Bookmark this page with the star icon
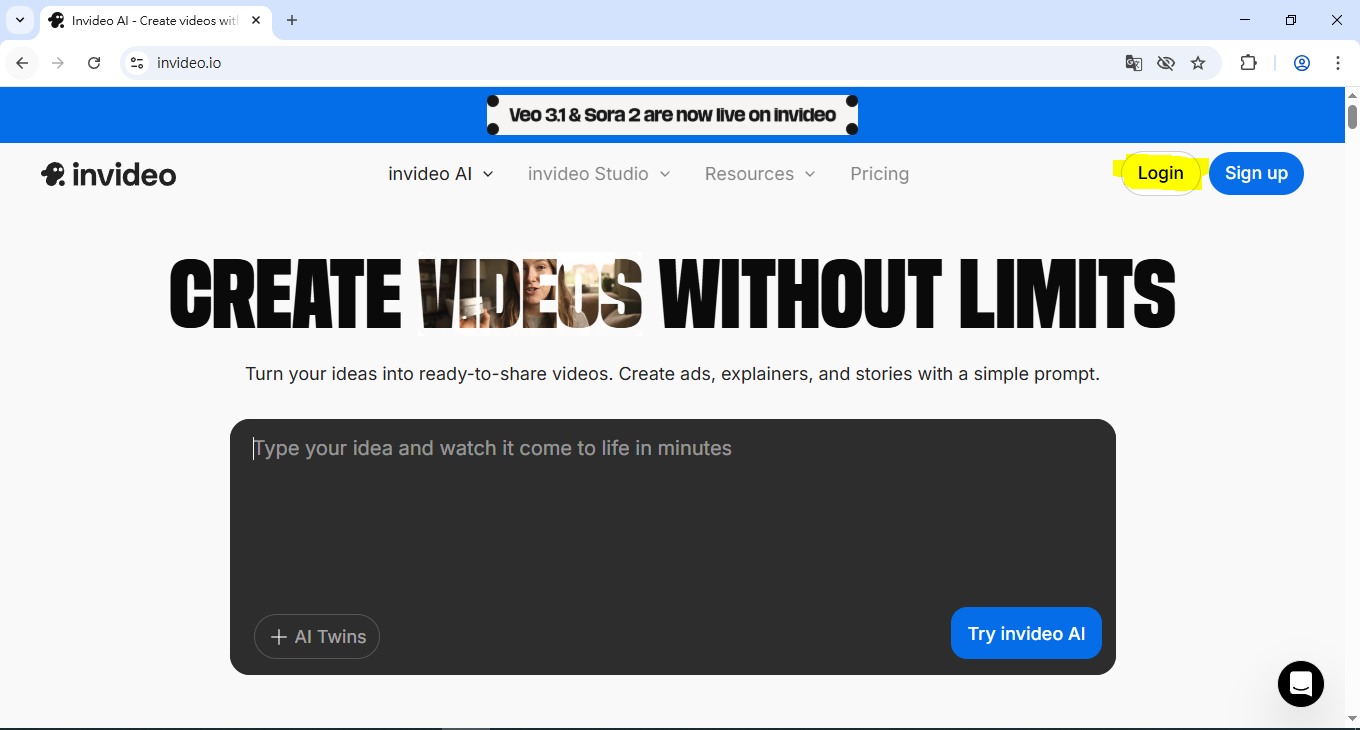This screenshot has height=730, width=1360. 1198,63
